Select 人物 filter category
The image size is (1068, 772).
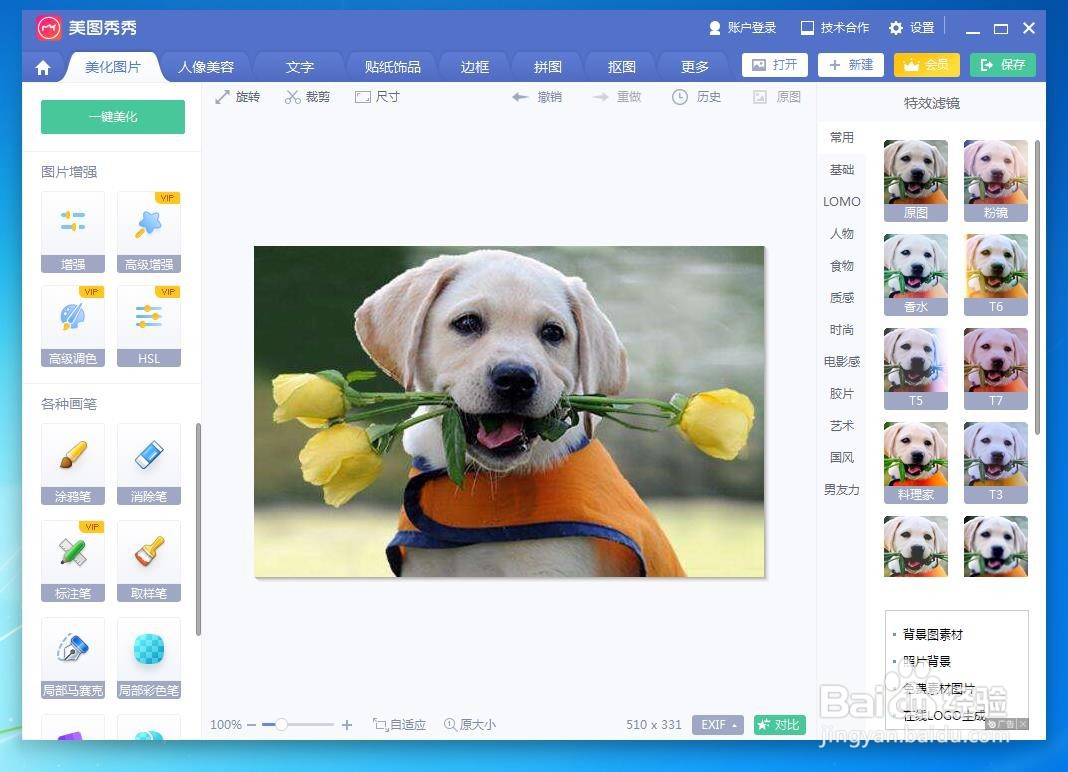842,234
